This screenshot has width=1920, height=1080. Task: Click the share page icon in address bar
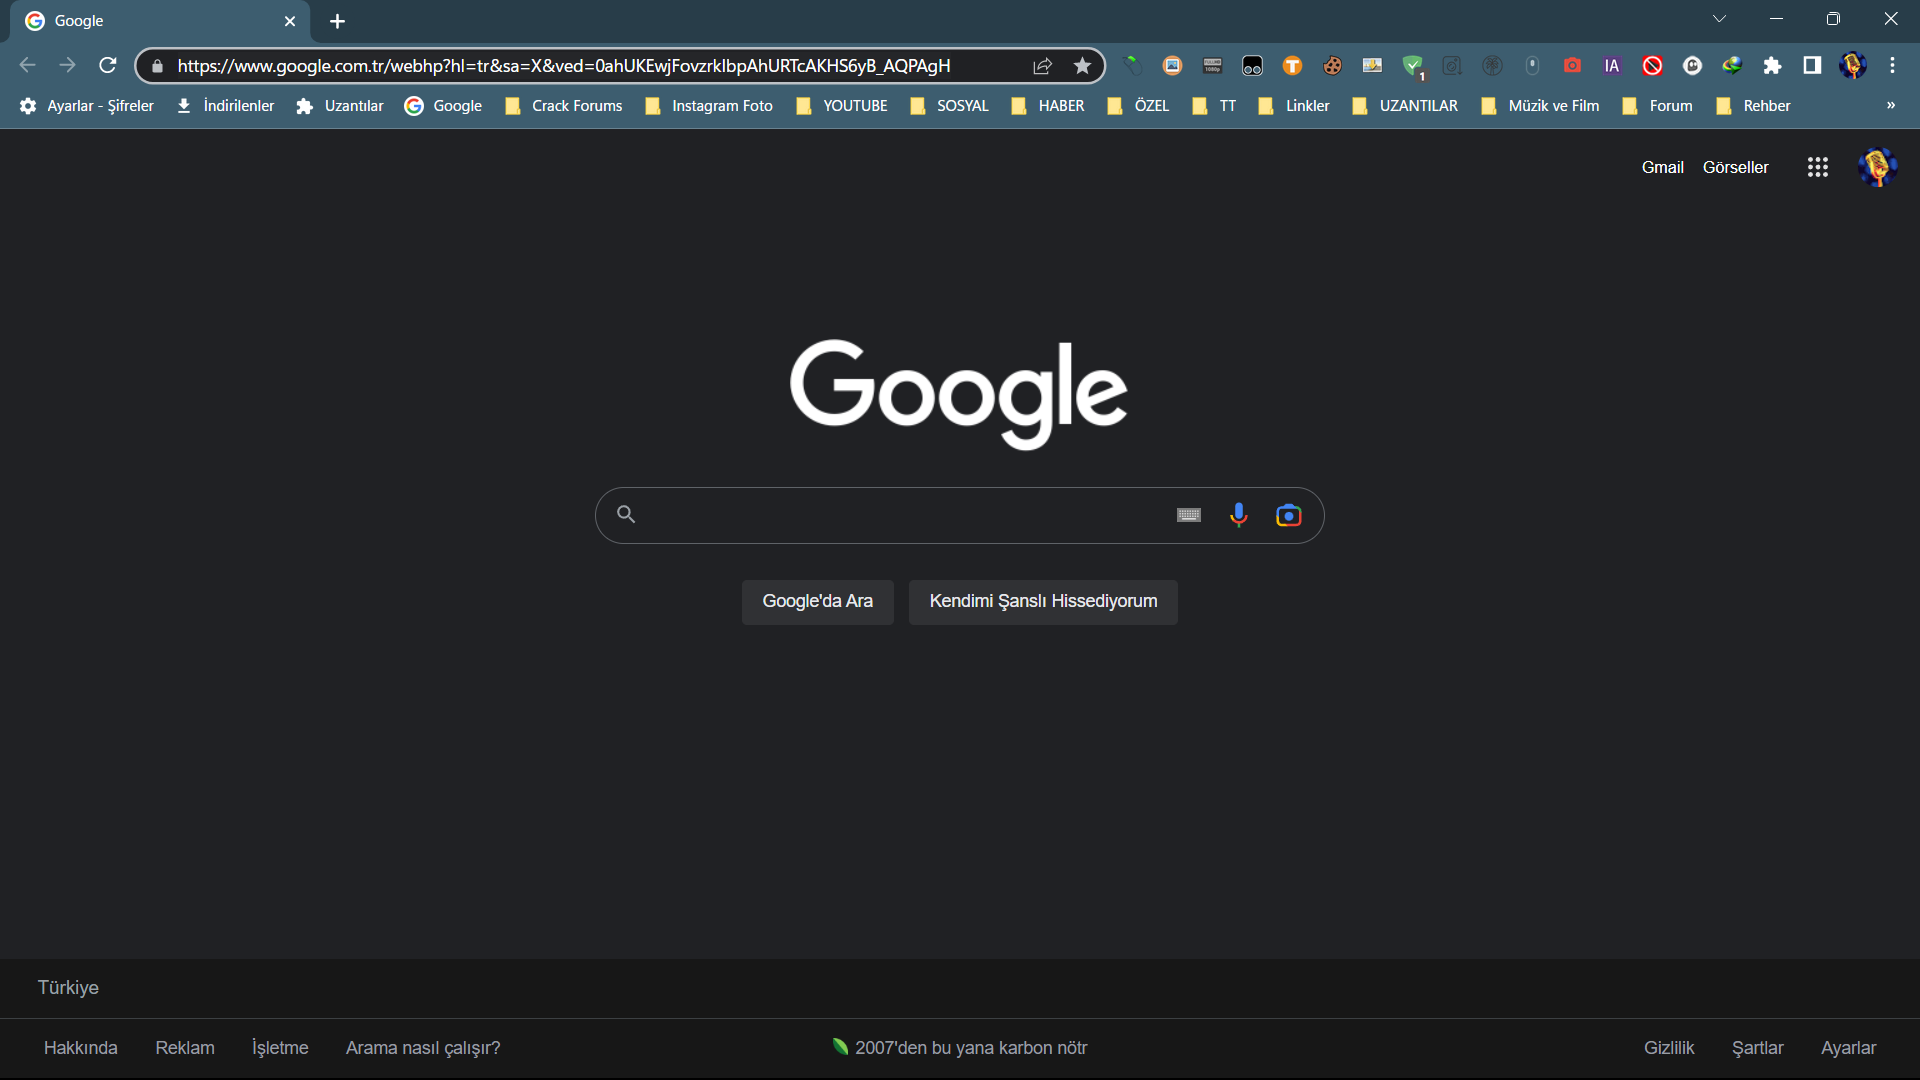coord(1042,66)
